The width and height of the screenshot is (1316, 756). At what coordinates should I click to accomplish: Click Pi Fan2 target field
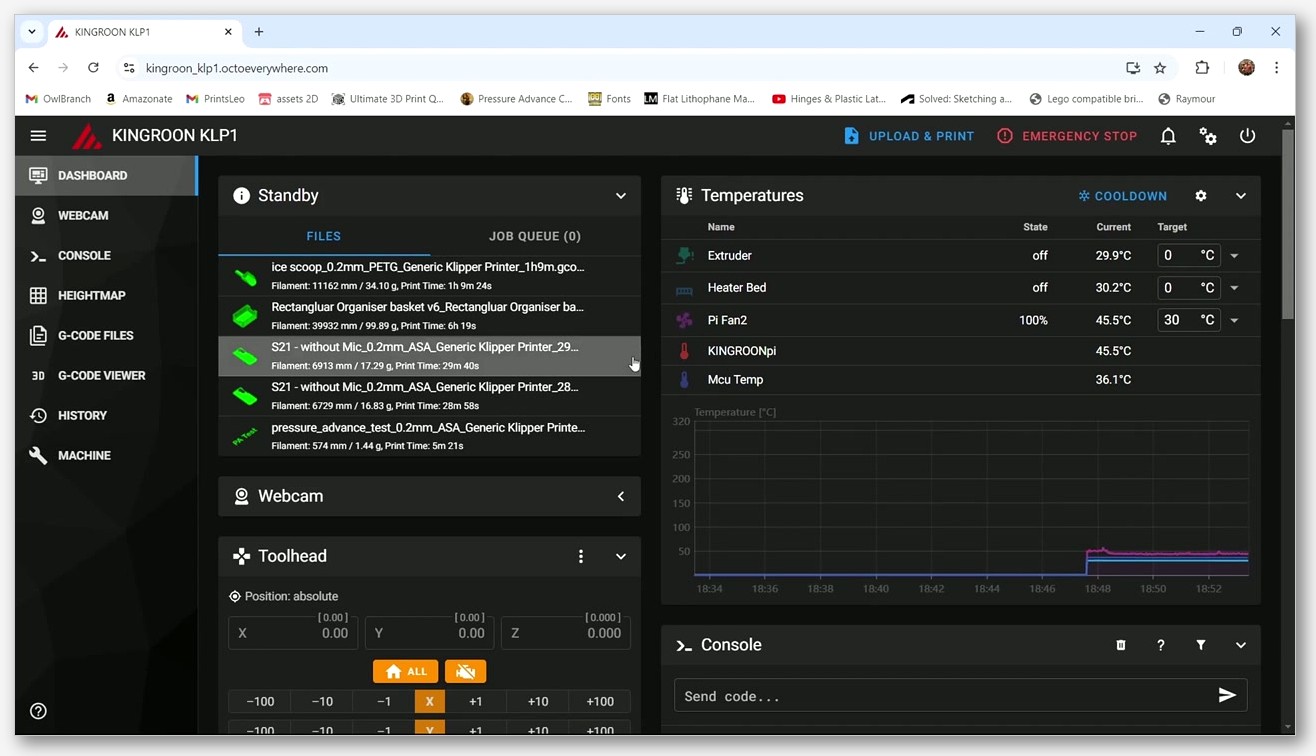tap(1188, 320)
